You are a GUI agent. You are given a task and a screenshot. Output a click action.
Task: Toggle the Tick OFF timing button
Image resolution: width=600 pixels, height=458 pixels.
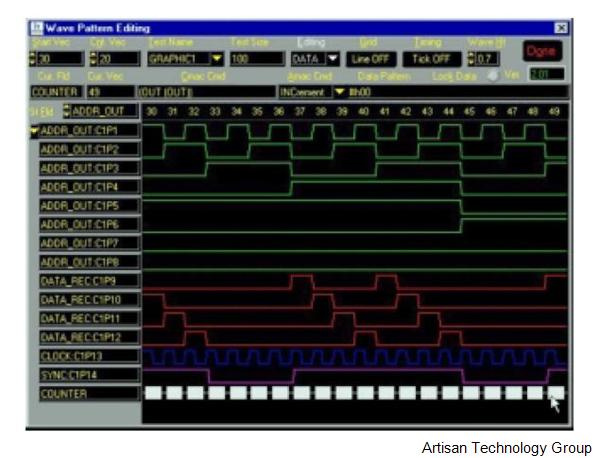(x=430, y=59)
